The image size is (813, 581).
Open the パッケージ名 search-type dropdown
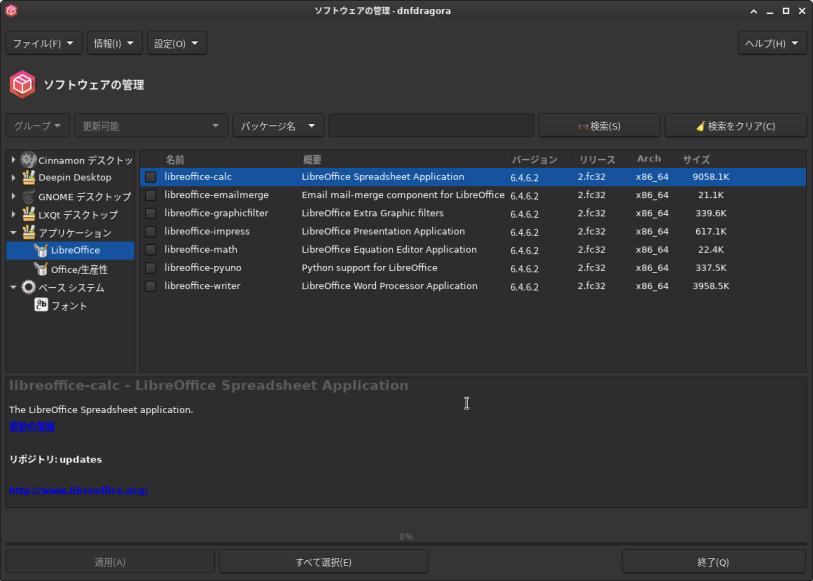coord(278,126)
